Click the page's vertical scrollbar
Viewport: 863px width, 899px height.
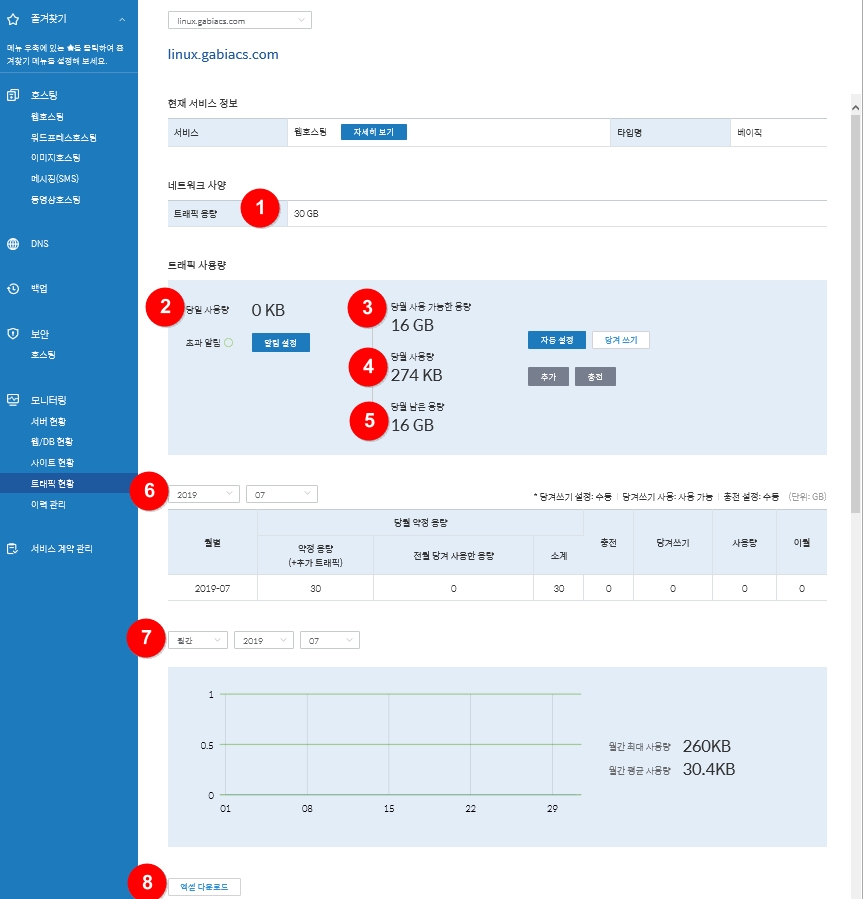pos(855,300)
